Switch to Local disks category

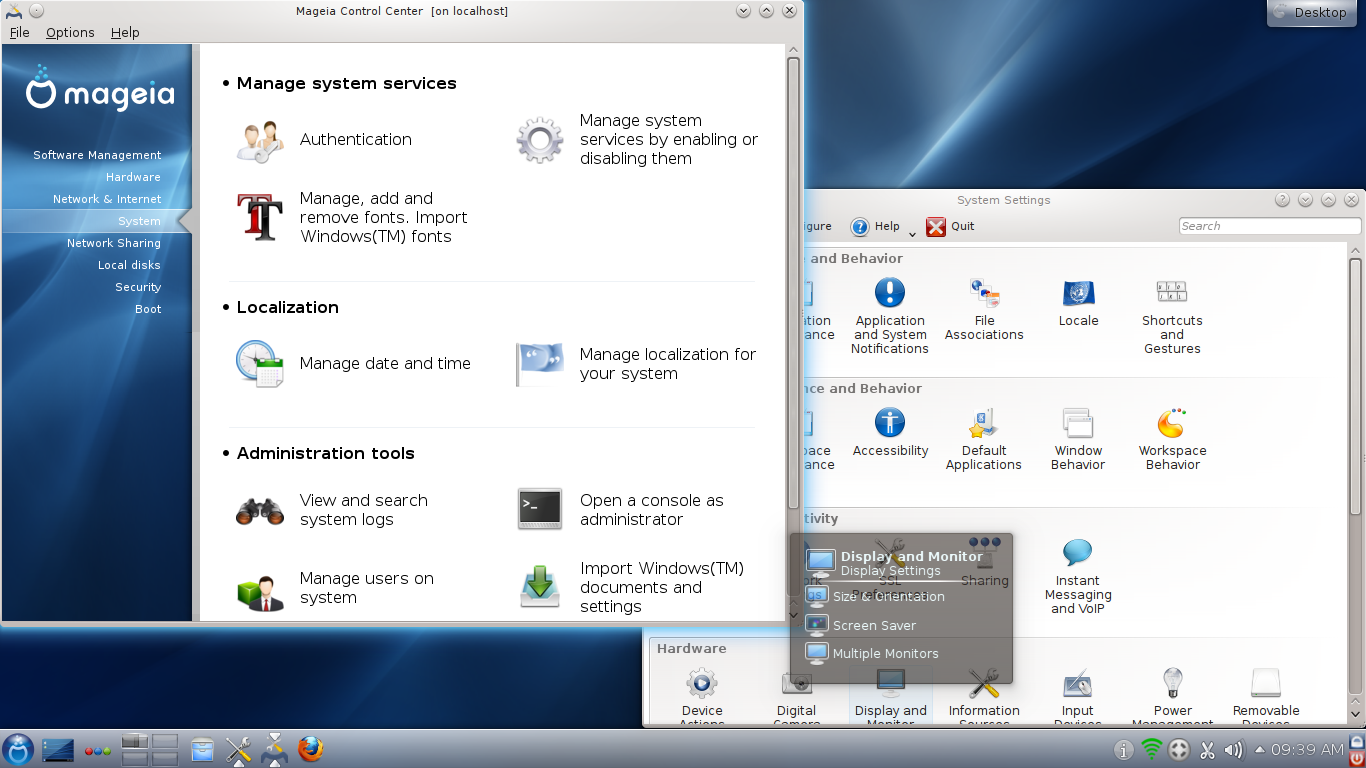pyautogui.click(x=129, y=265)
